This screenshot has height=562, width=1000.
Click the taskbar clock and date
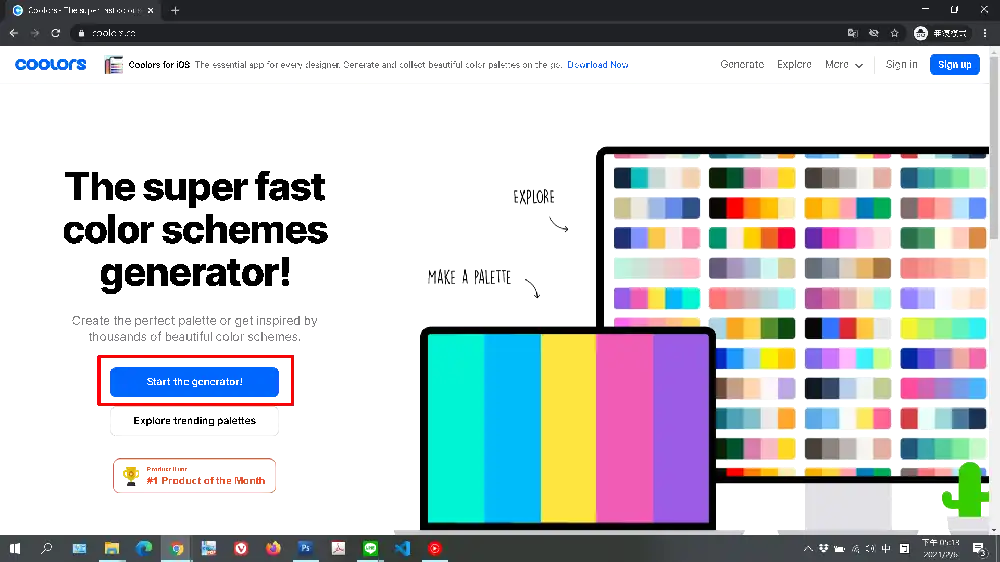point(941,549)
